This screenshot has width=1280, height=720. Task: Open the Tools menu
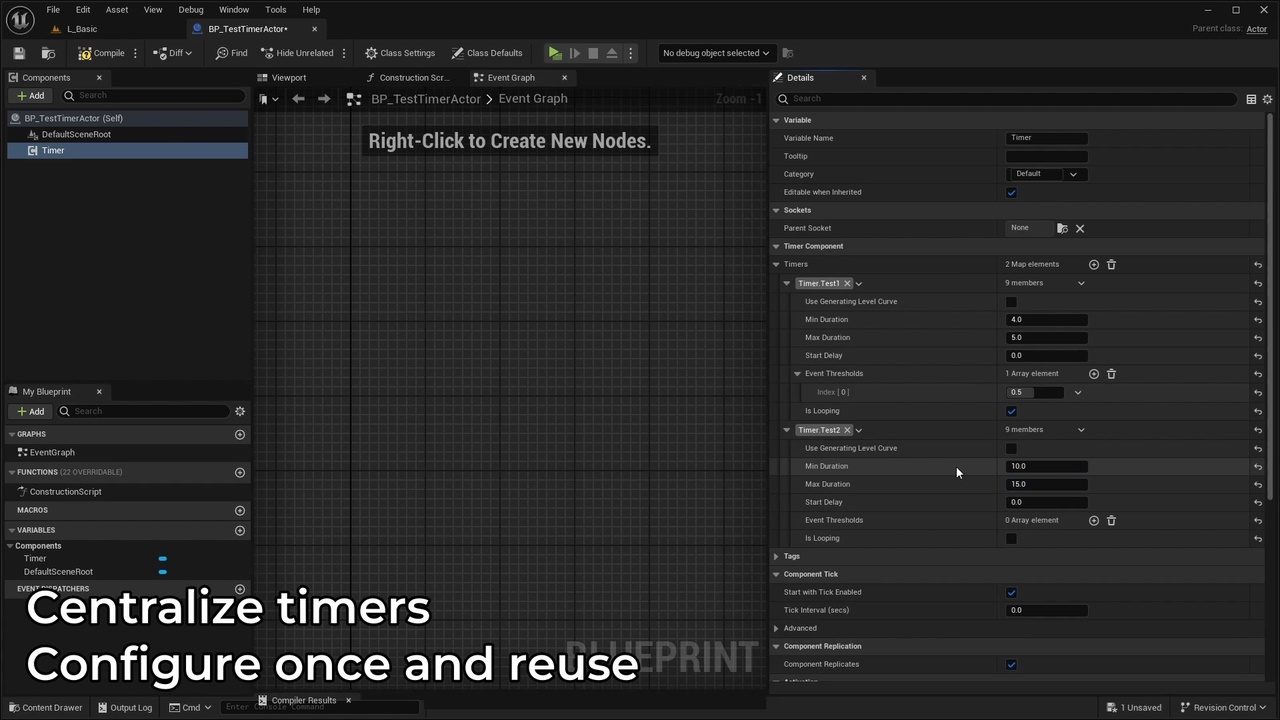276,10
